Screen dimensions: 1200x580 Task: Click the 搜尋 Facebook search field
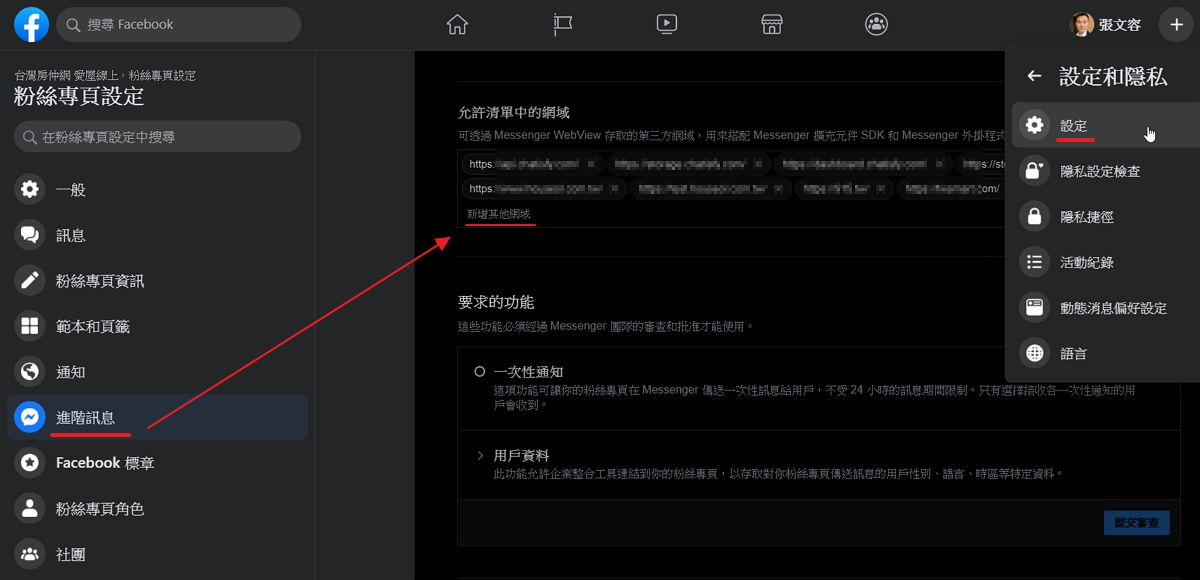point(178,25)
